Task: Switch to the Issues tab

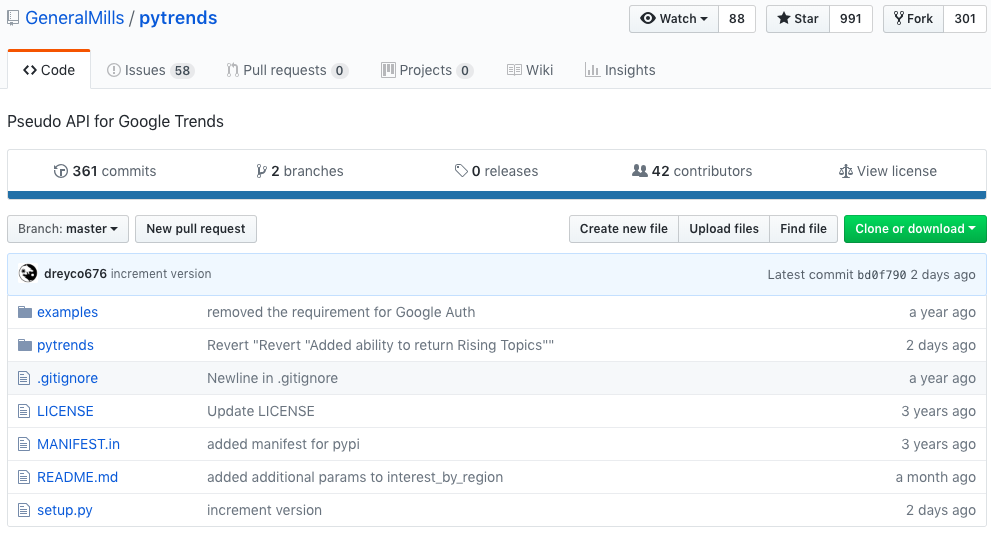Action: pos(150,70)
